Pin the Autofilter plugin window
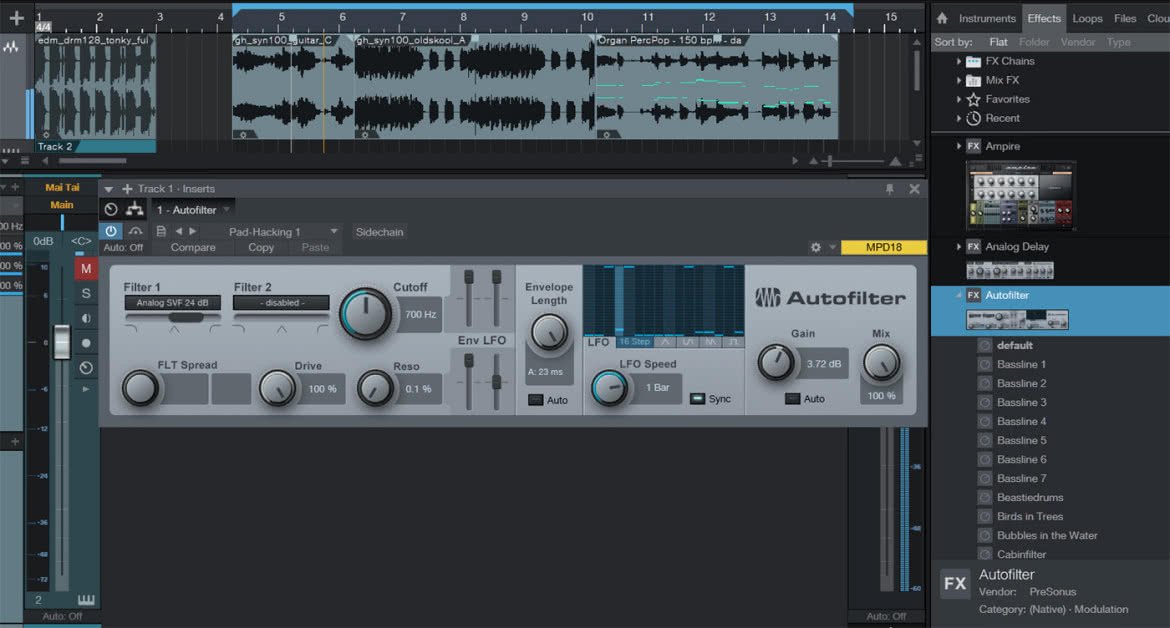Viewport: 1170px width, 628px height. coord(889,189)
